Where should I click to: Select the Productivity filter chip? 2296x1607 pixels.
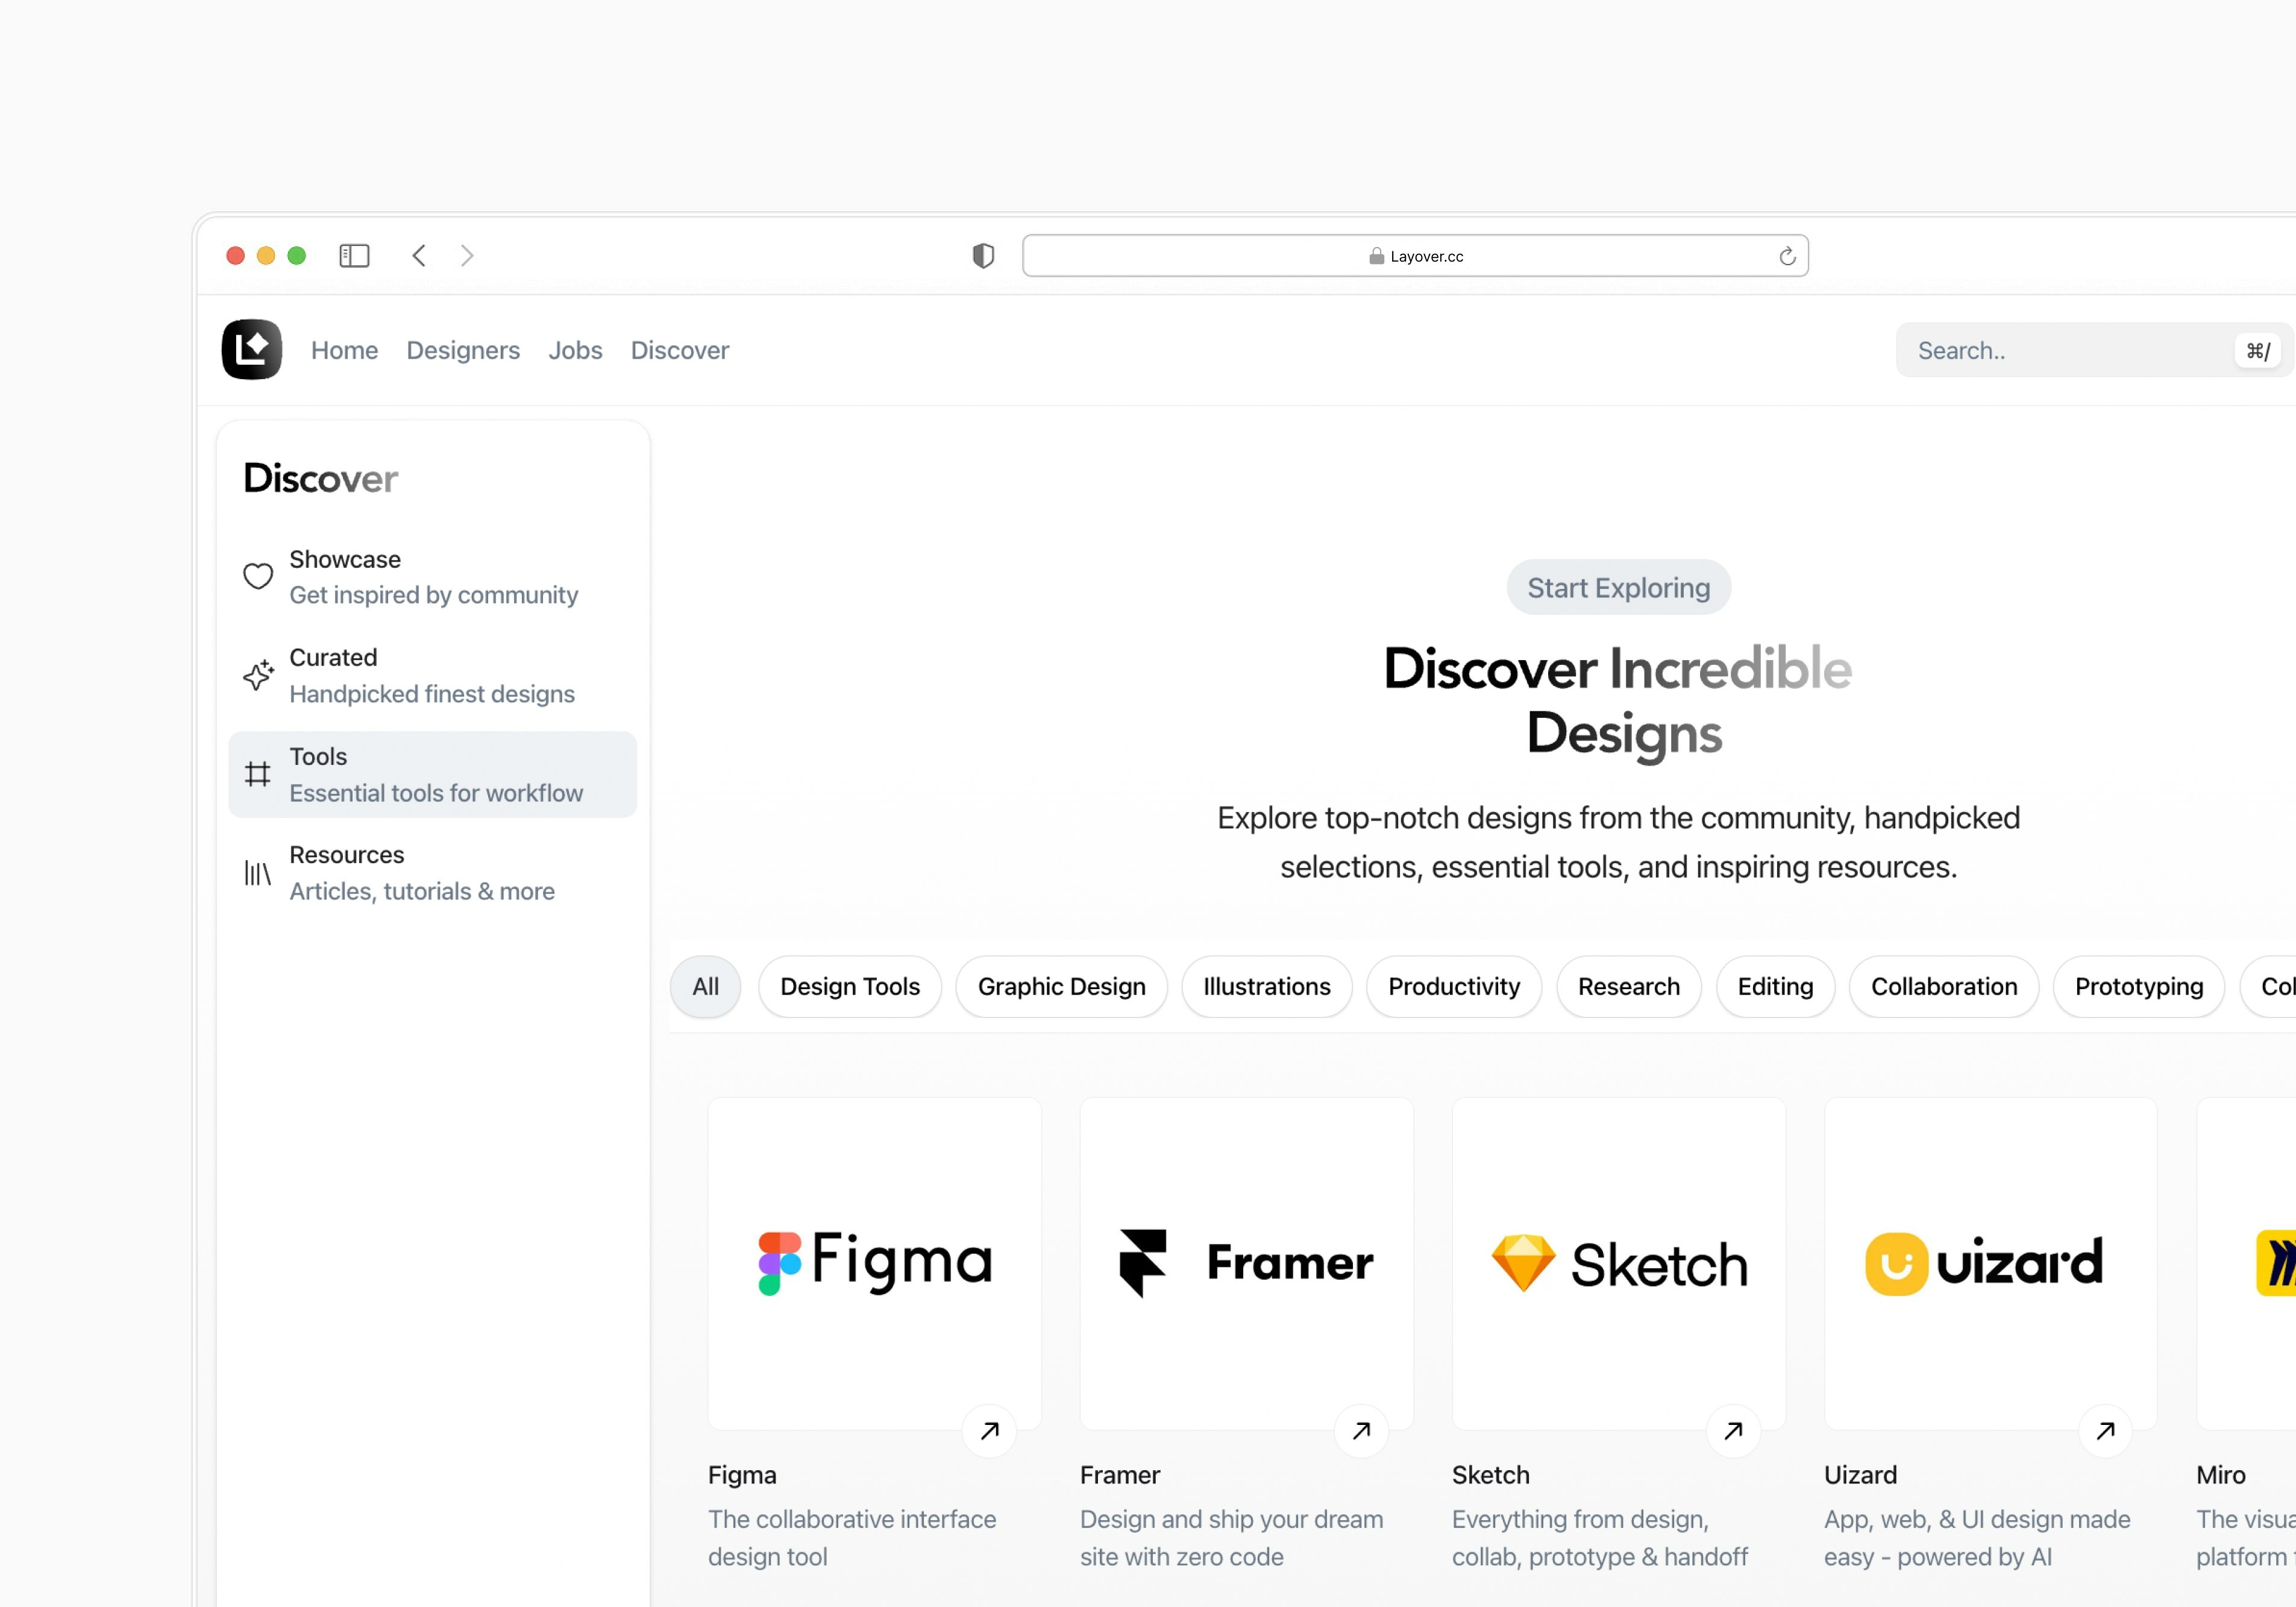tap(1454, 986)
